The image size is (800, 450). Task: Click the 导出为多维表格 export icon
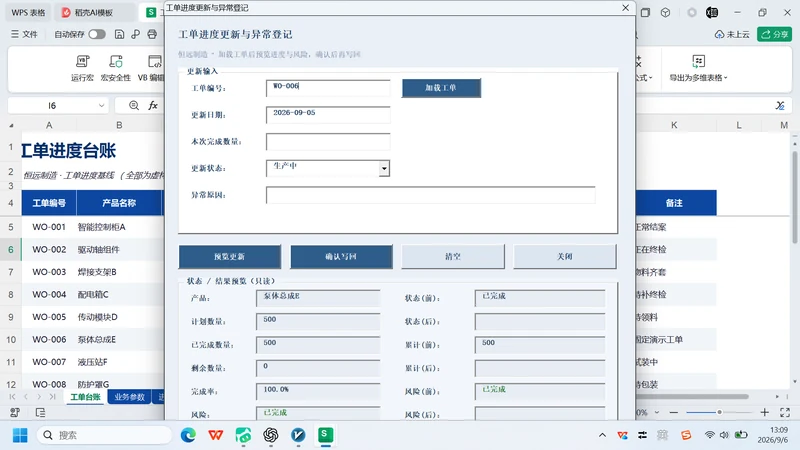point(698,61)
